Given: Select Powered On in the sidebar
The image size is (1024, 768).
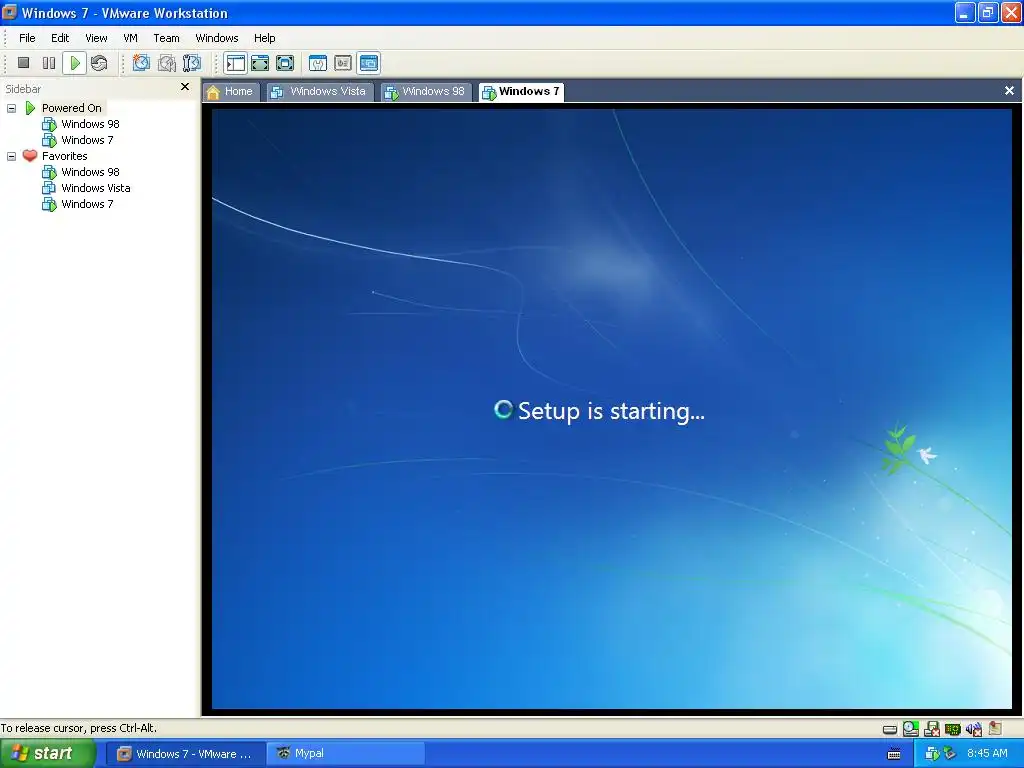Looking at the screenshot, I should 71,108.
